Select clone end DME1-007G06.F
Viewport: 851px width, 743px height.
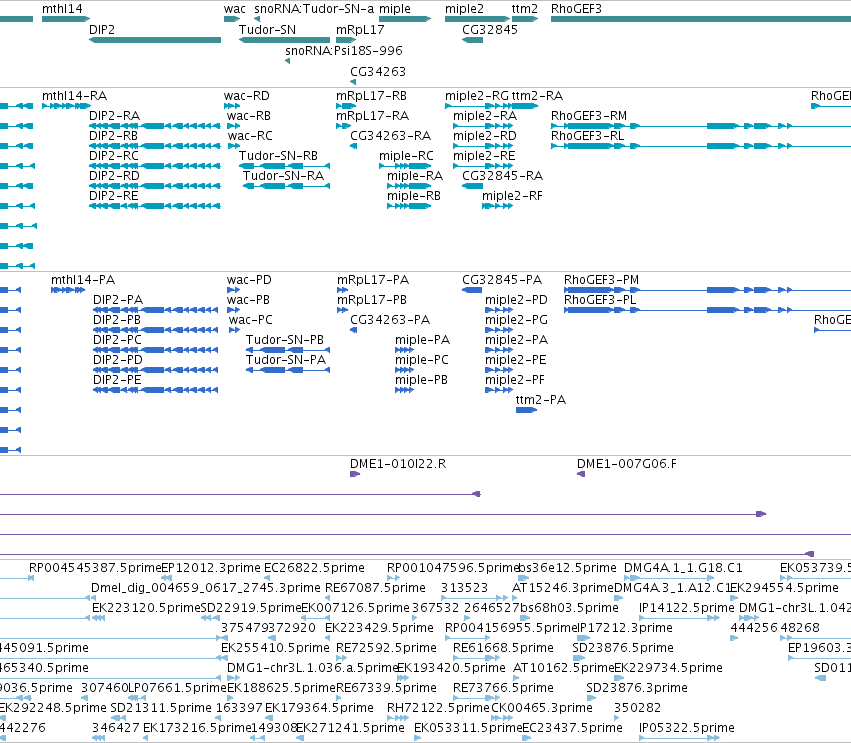[581, 474]
